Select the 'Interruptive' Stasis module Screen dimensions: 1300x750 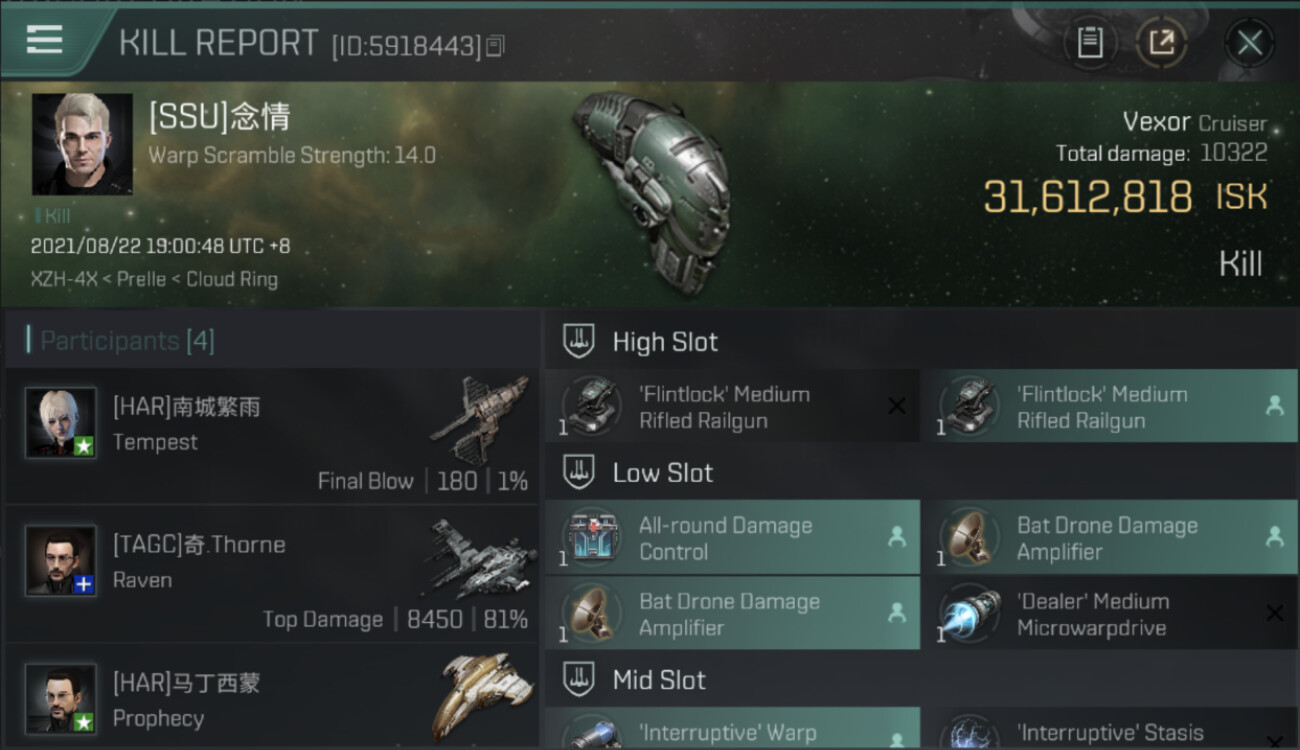click(x=1110, y=730)
